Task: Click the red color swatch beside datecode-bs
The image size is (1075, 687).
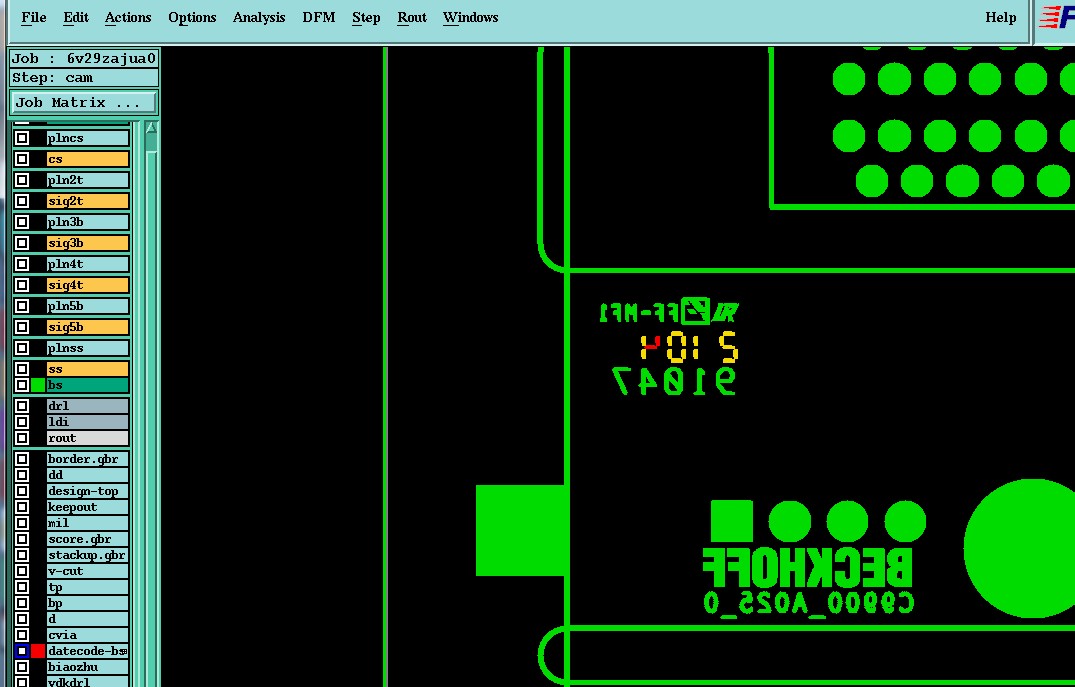Action: coord(38,651)
